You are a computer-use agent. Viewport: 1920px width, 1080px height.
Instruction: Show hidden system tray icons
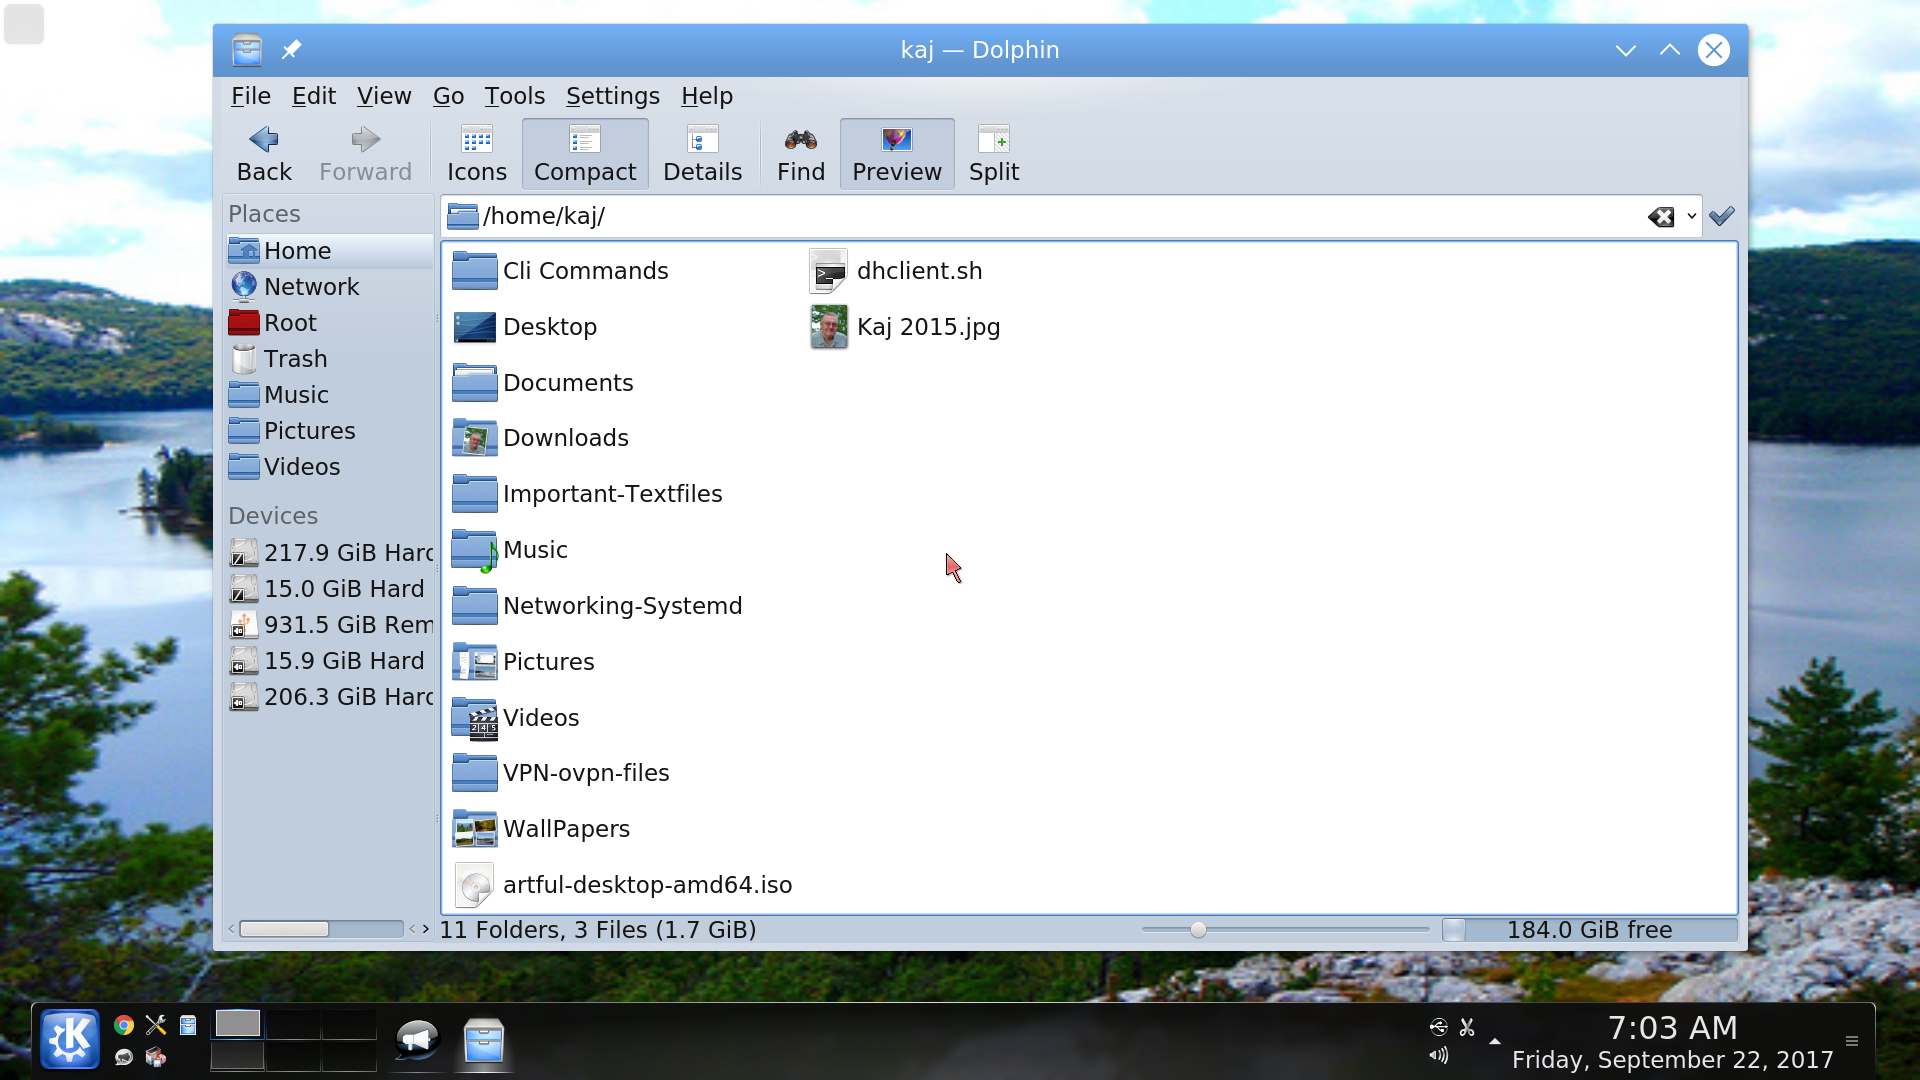click(x=1495, y=1041)
